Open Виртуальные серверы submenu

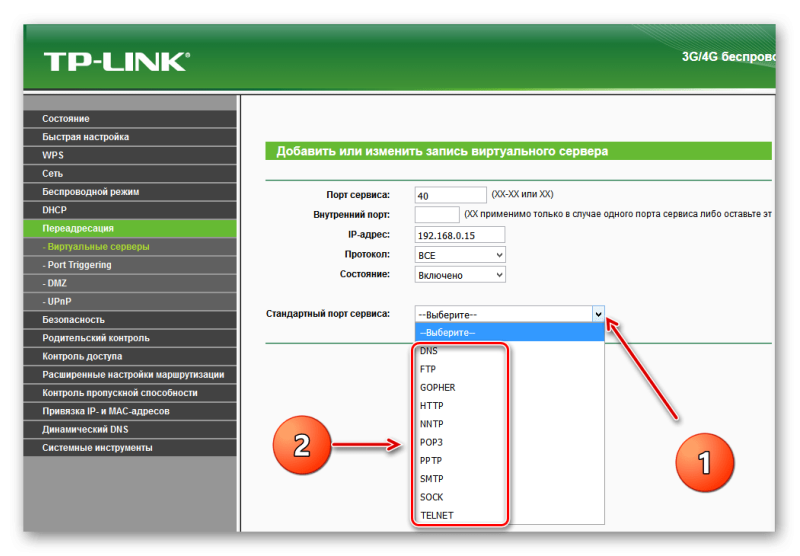130,247
